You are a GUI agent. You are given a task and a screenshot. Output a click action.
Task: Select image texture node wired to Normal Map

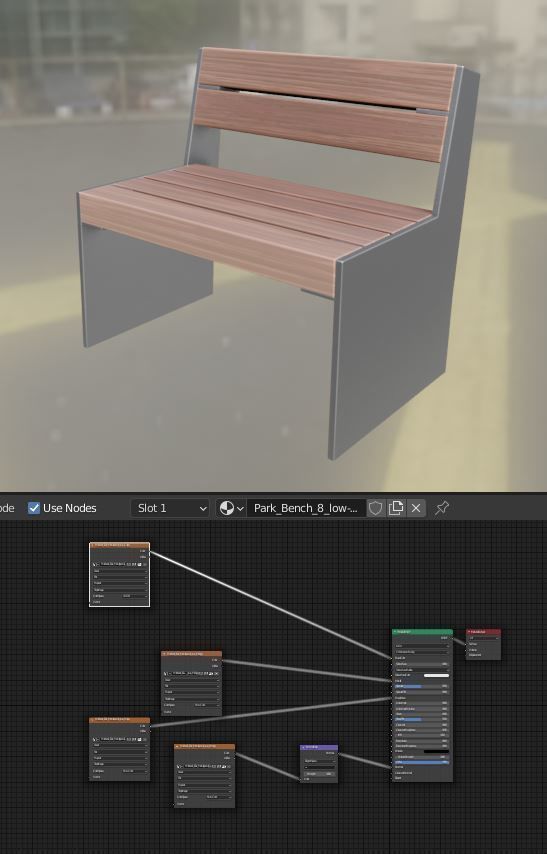tap(204, 776)
